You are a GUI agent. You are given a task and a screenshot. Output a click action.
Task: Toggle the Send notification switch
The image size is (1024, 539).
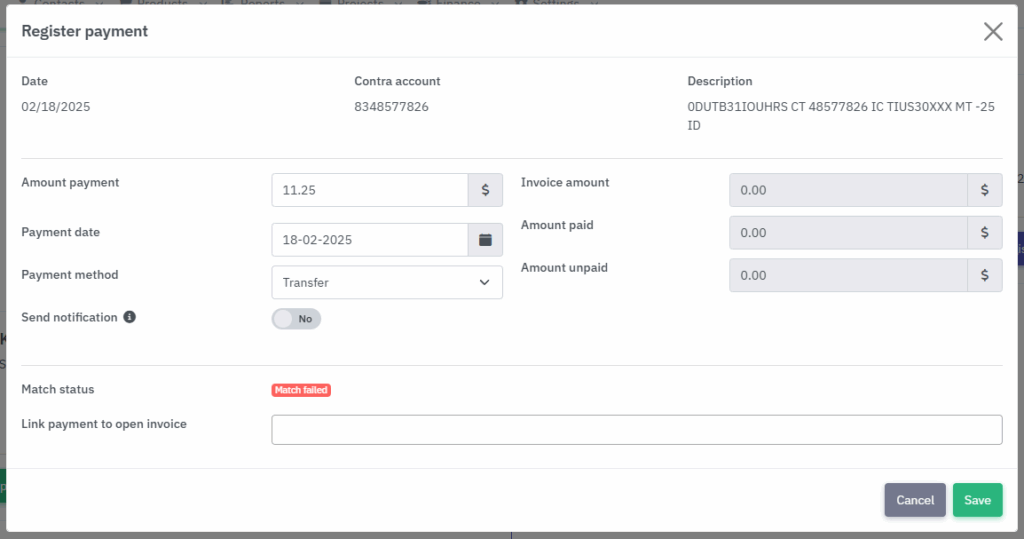click(x=296, y=319)
